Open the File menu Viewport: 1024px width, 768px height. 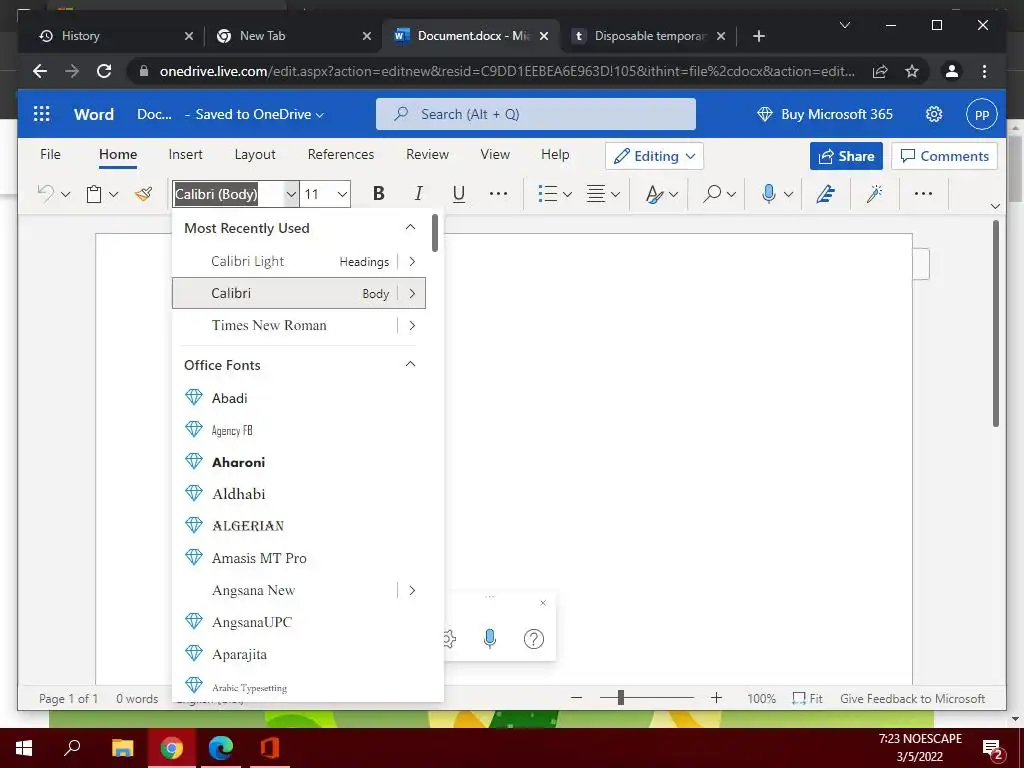pos(50,155)
